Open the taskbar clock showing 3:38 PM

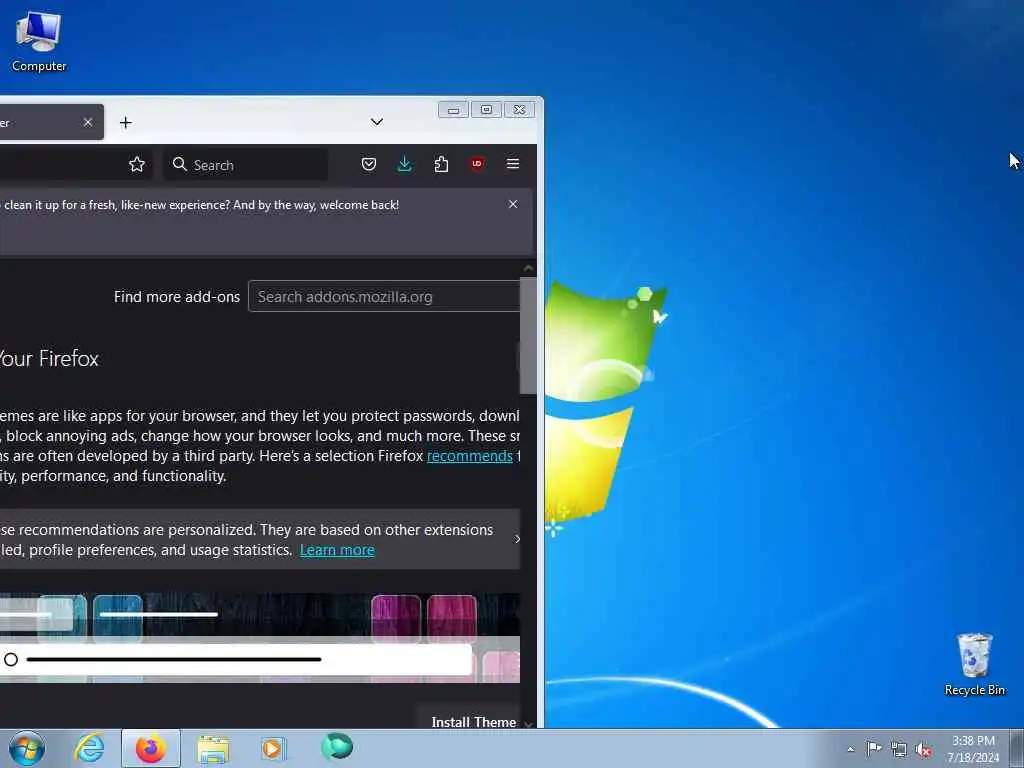click(x=973, y=749)
